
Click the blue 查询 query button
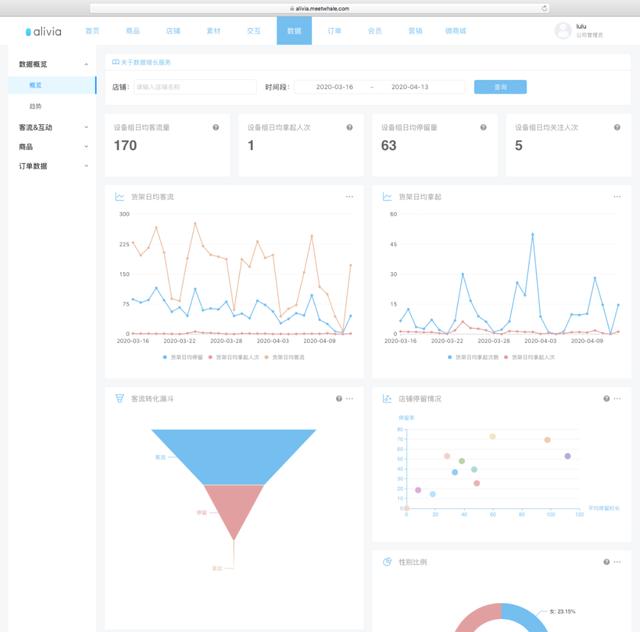coord(500,87)
